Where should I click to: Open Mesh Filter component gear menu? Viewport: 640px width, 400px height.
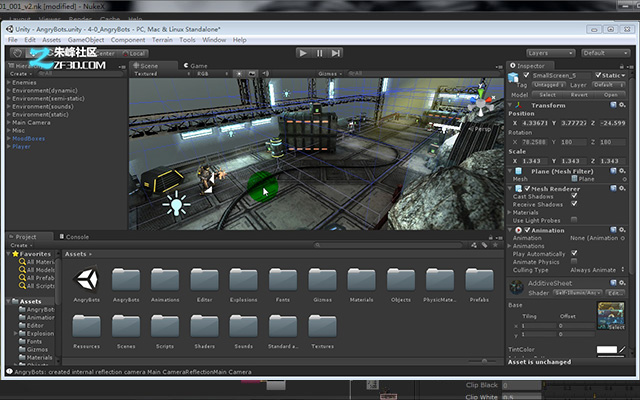coord(622,171)
